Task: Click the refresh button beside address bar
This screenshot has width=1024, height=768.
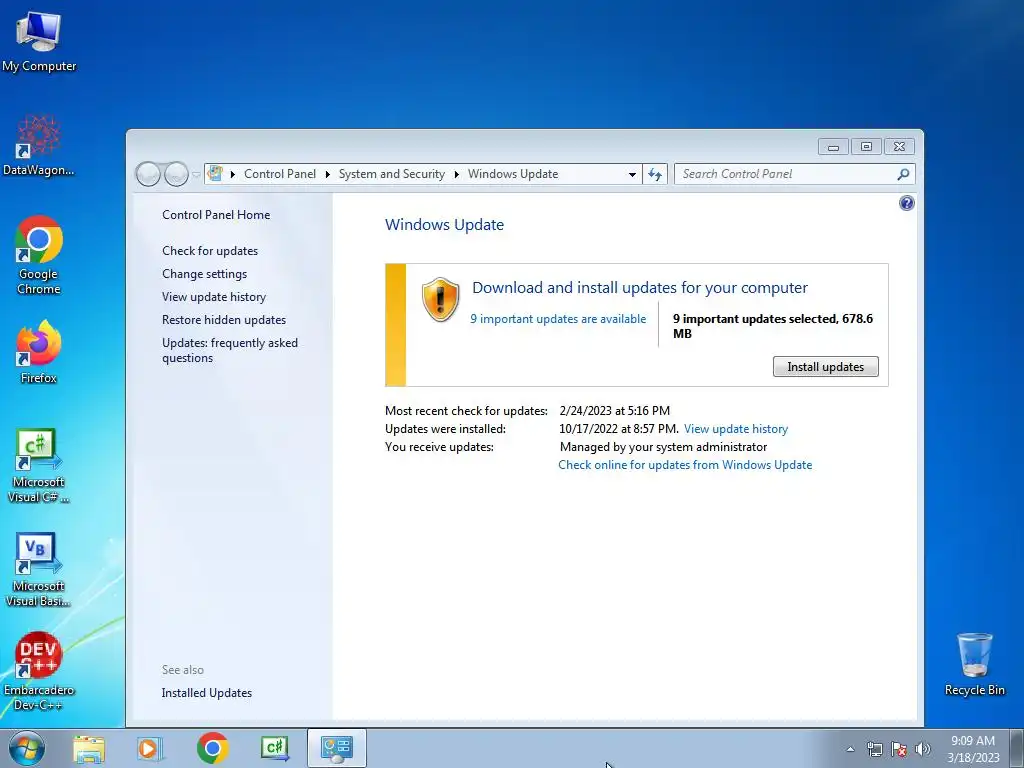Action: [655, 174]
